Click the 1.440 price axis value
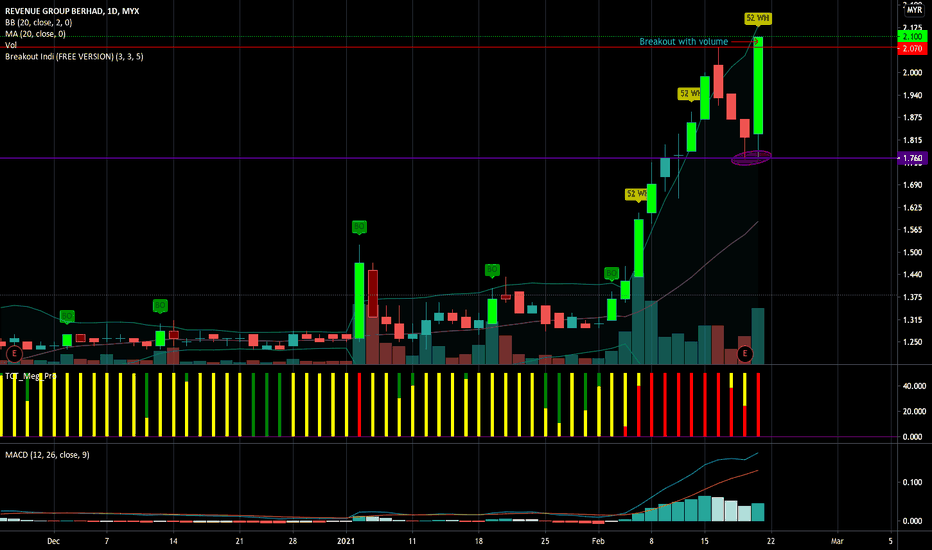The width and height of the screenshot is (932, 550). tap(912, 275)
